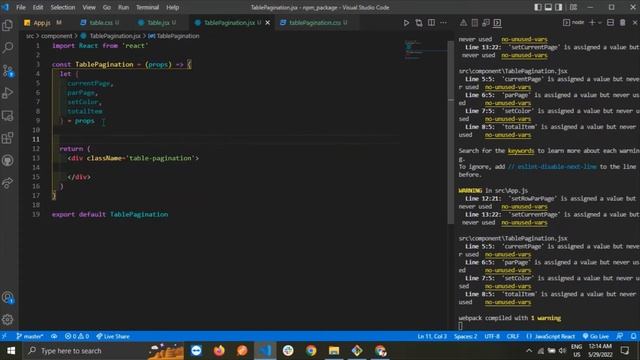
Task: Open the Accounts menu icon
Action: (x=8, y=298)
